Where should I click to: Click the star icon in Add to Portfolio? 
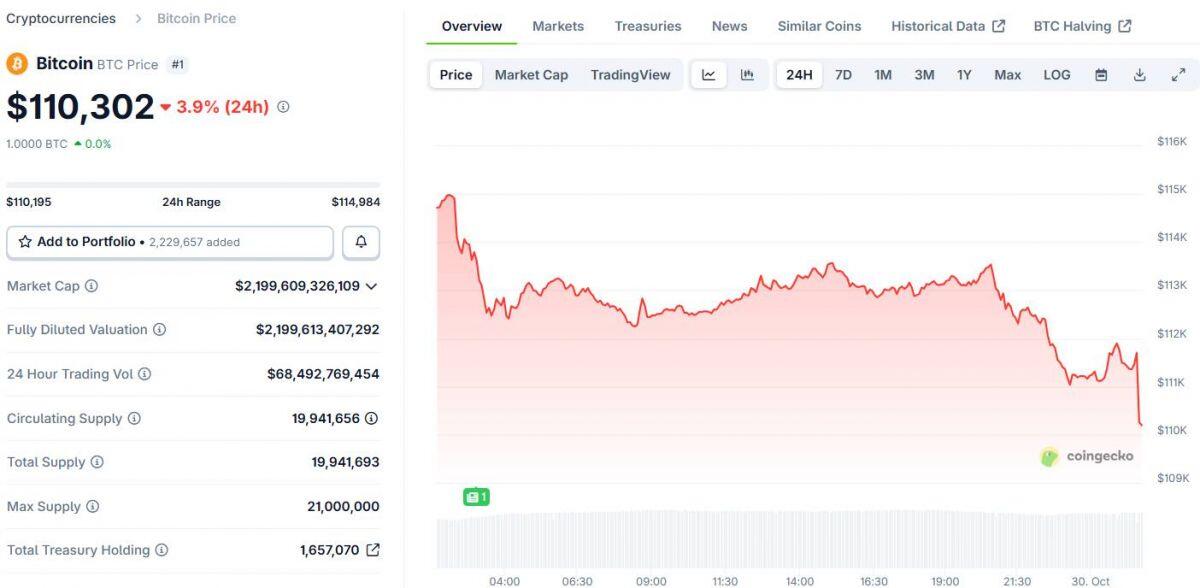(25, 241)
